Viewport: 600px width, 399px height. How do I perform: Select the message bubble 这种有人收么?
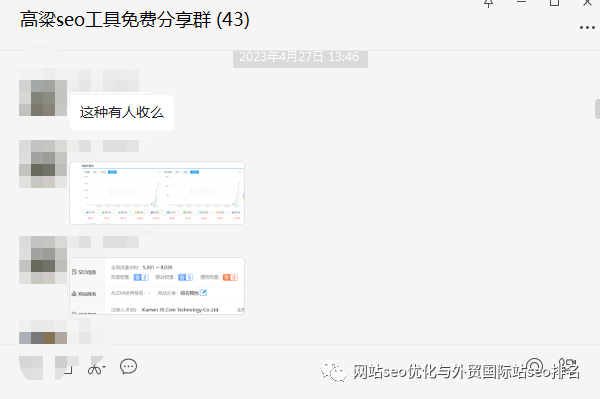point(122,113)
